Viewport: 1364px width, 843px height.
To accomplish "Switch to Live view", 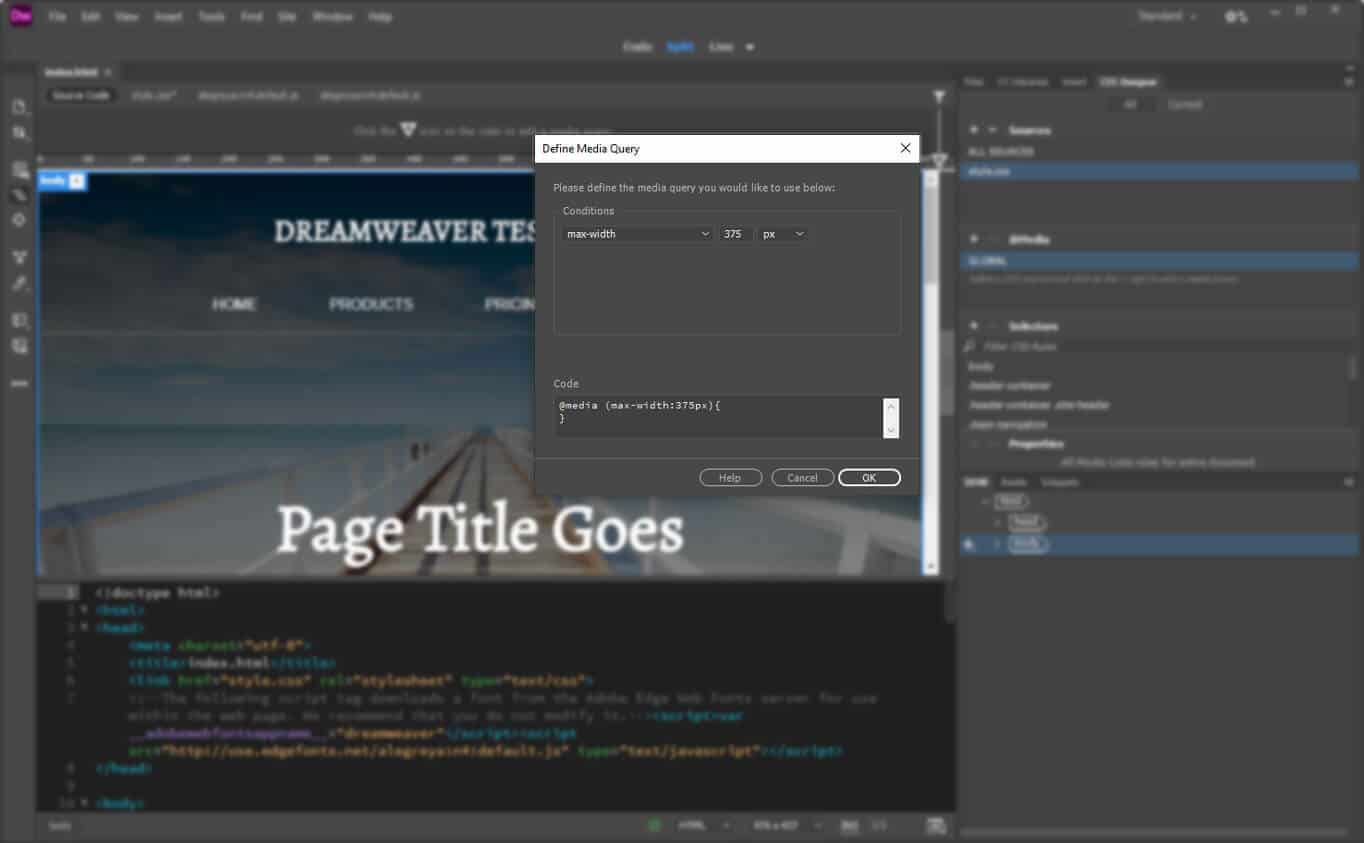I will point(720,47).
